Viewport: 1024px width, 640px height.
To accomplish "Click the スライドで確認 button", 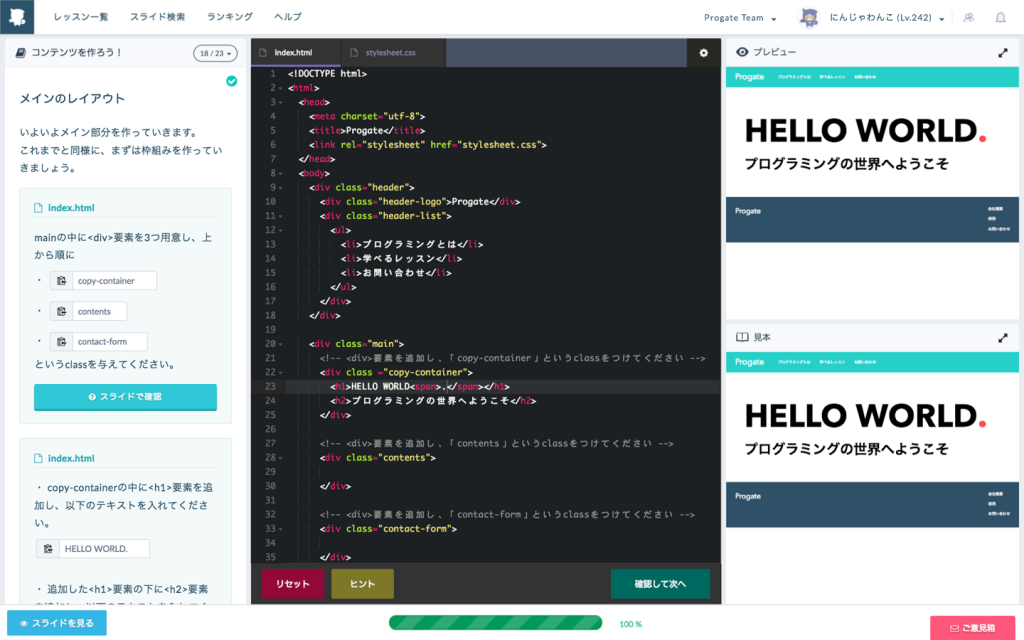I will pyautogui.click(x=125, y=397).
